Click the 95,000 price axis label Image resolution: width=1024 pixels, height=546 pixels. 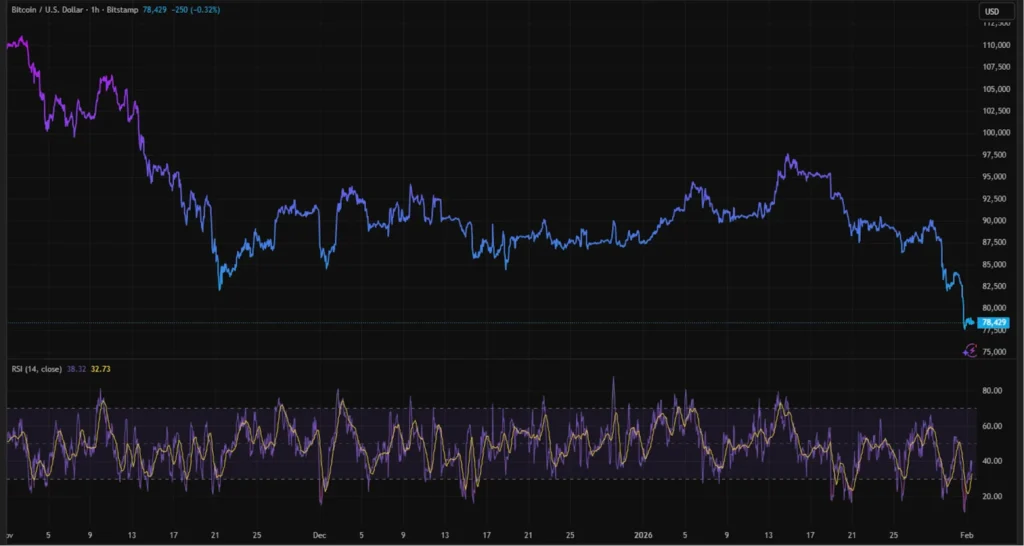tap(997, 177)
